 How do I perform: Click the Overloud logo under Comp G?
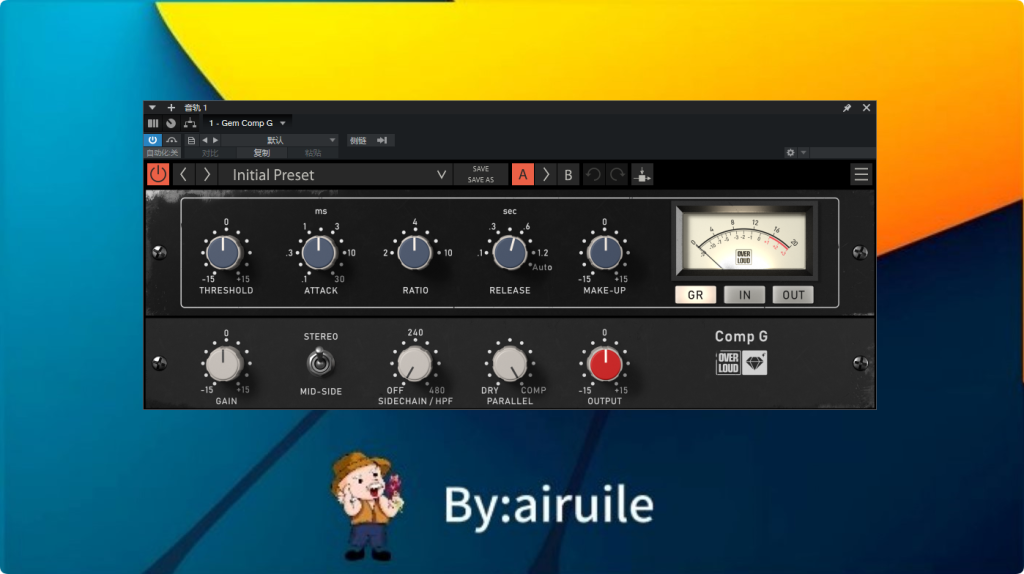pyautogui.click(x=728, y=362)
